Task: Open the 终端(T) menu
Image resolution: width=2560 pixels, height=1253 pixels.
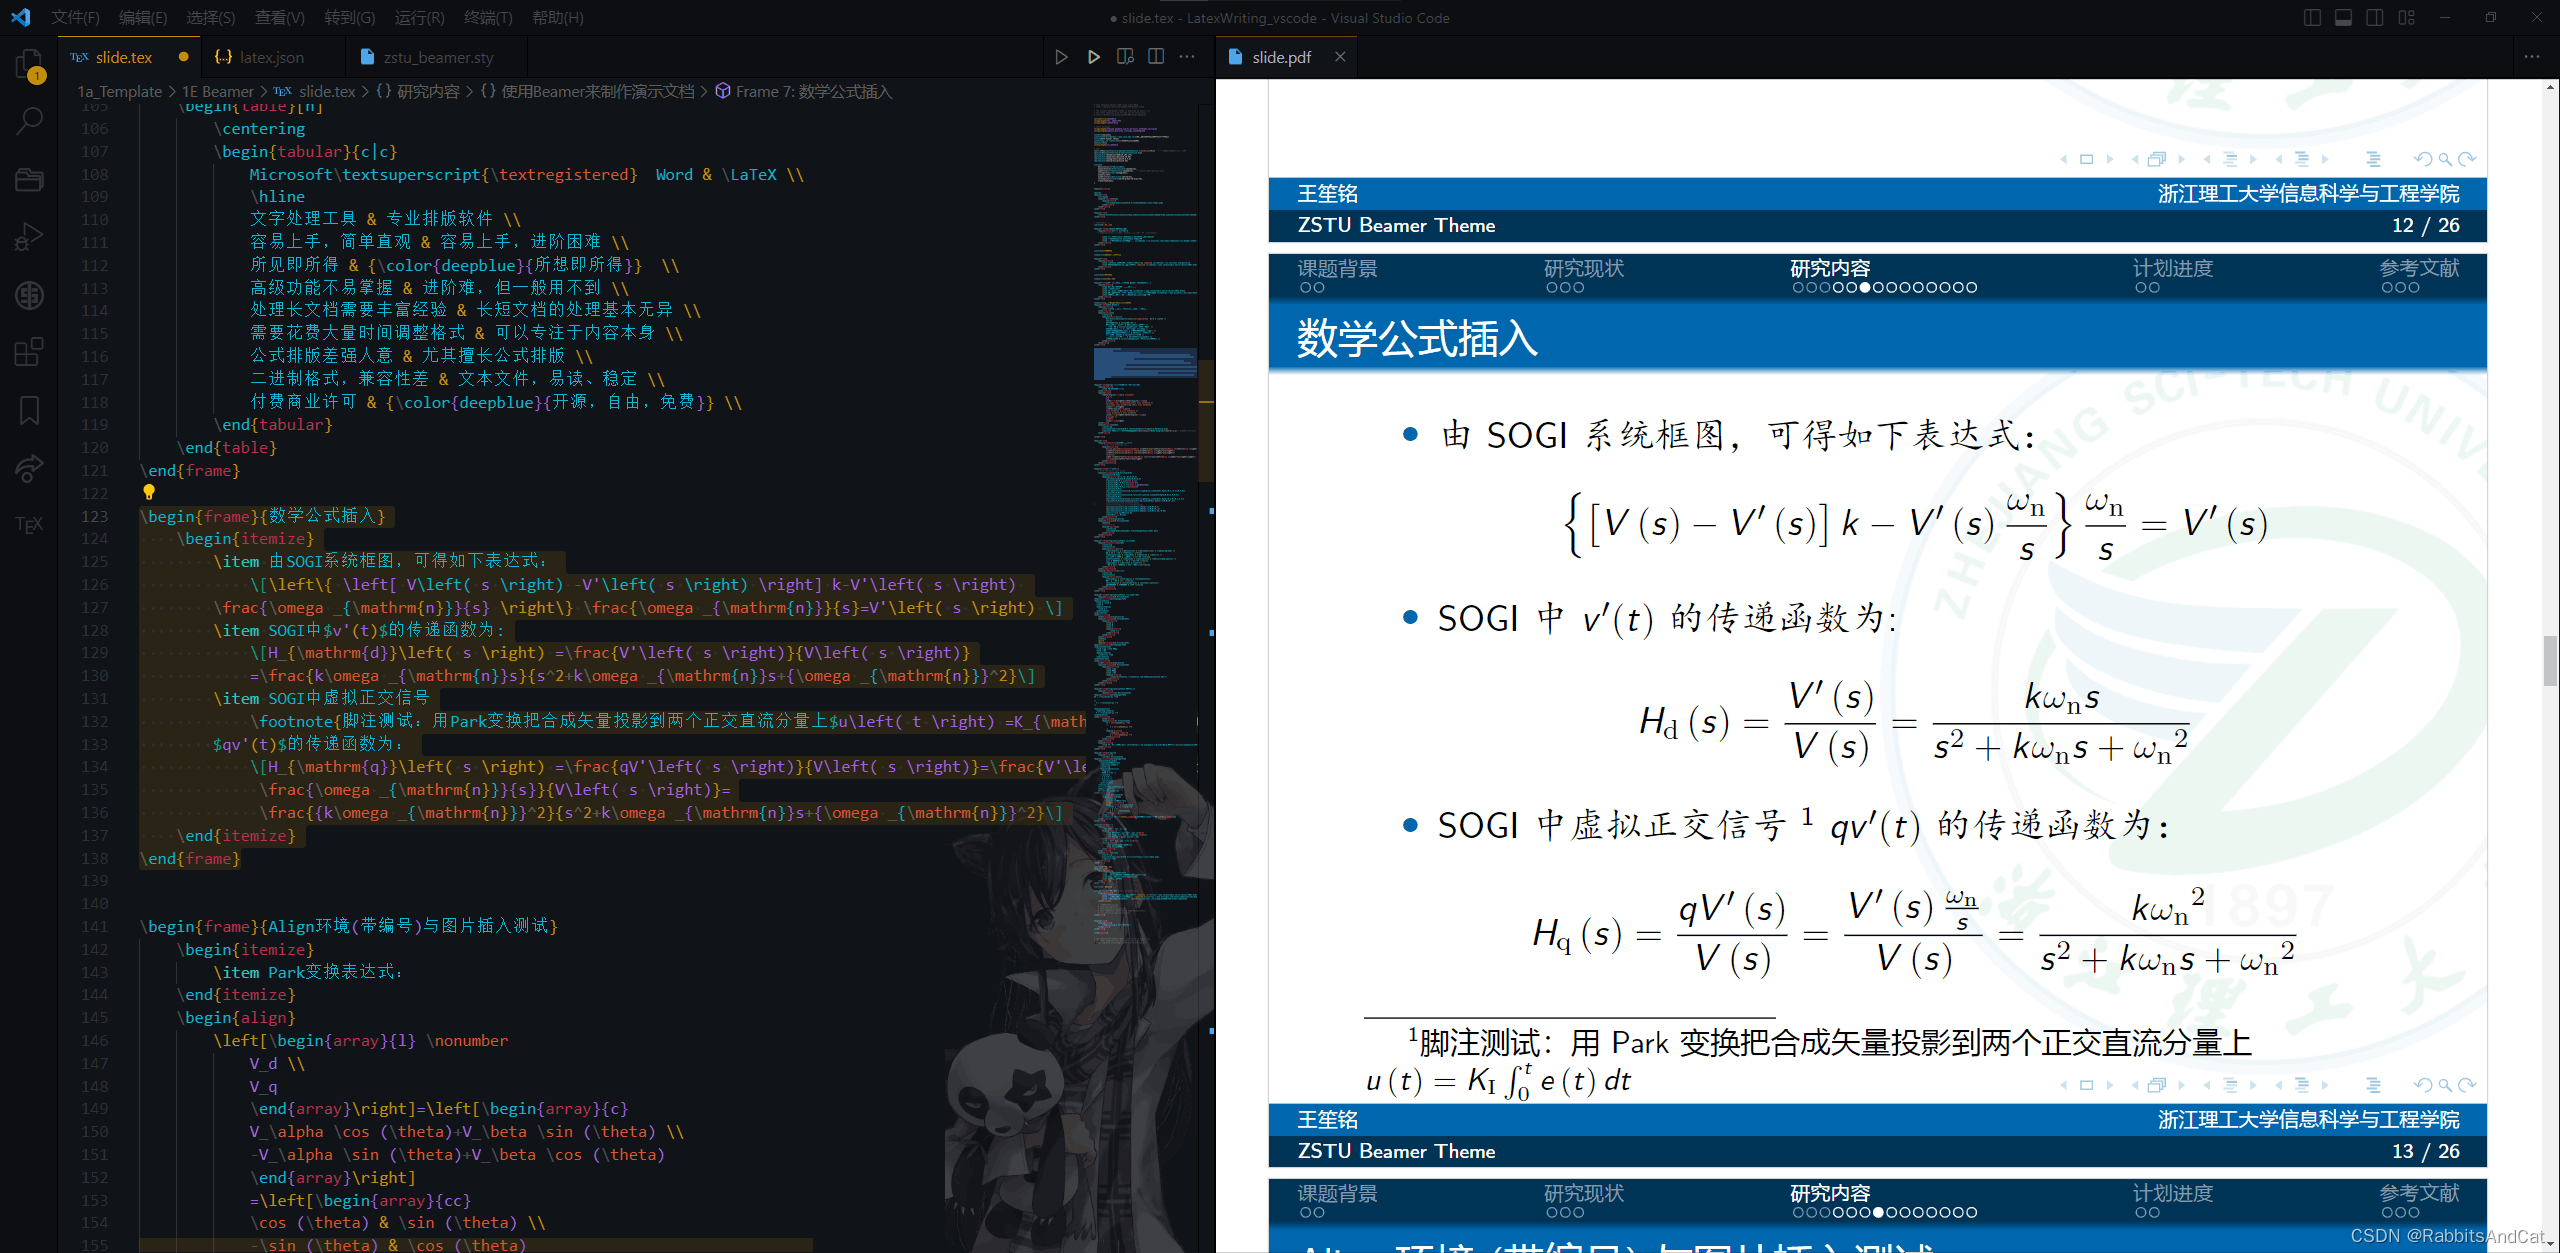Action: (487, 17)
